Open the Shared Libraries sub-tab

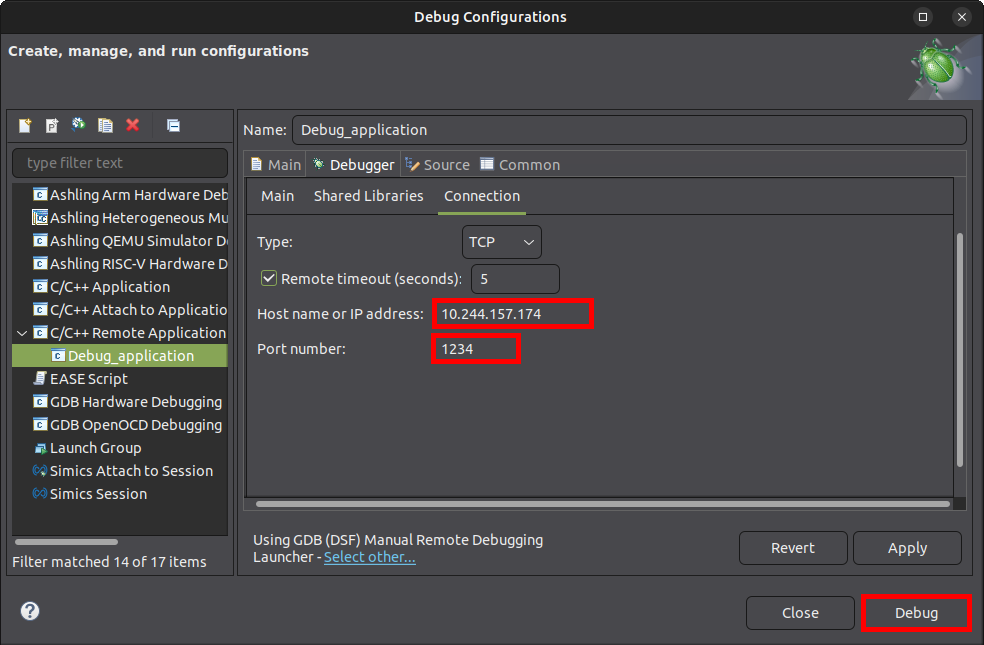368,196
